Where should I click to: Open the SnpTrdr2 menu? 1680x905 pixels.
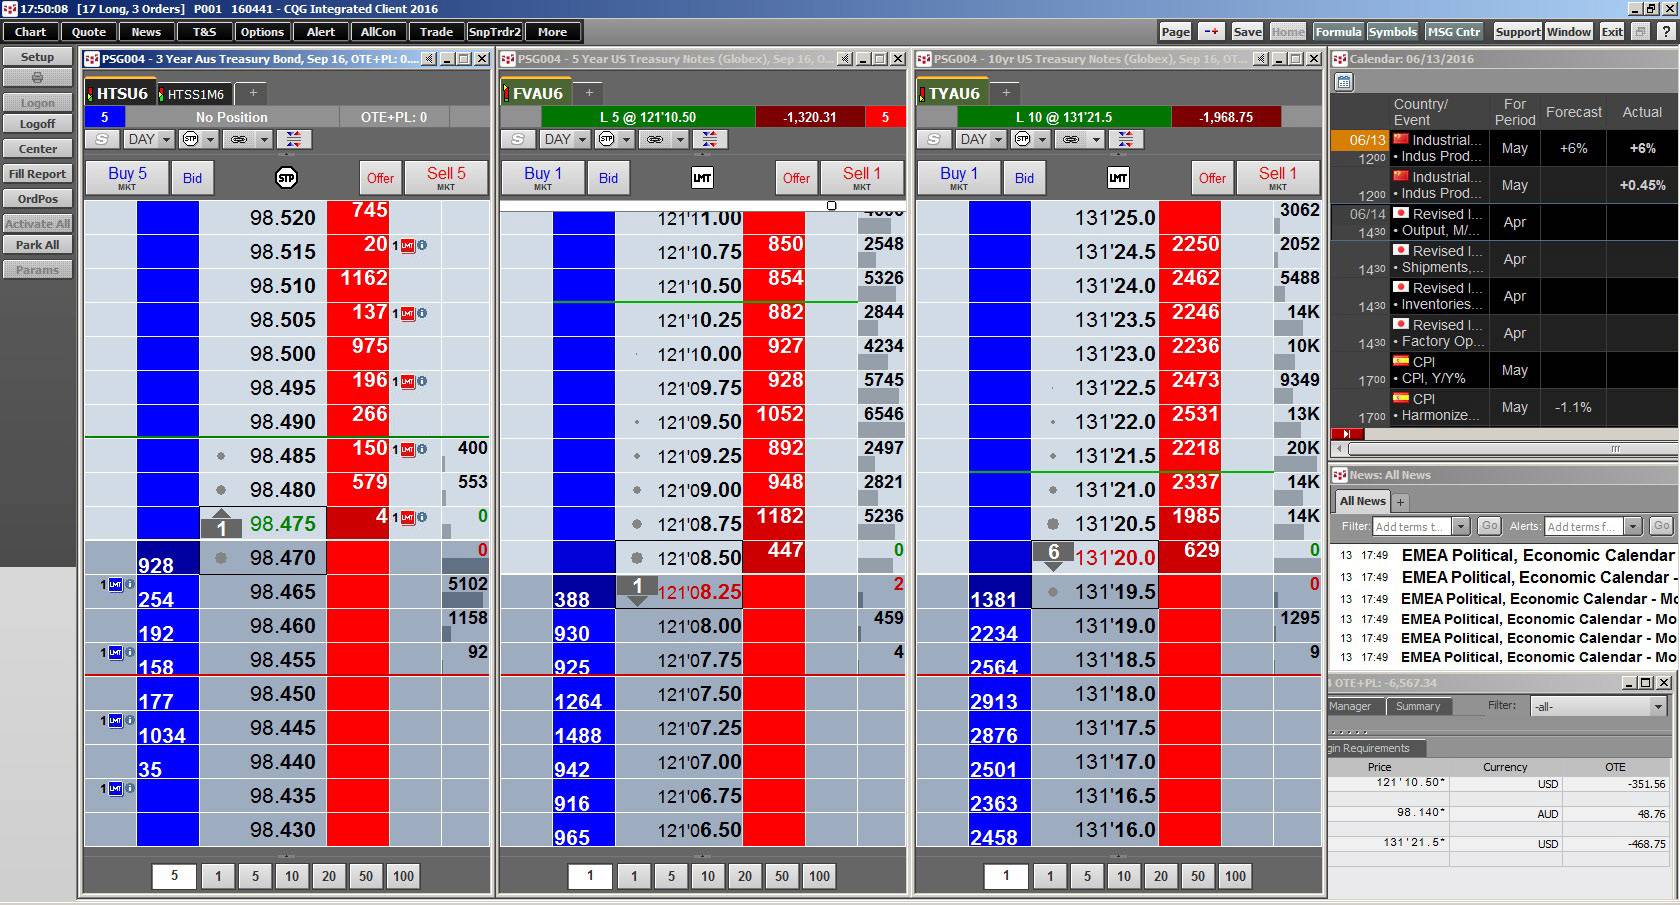pyautogui.click(x=494, y=32)
